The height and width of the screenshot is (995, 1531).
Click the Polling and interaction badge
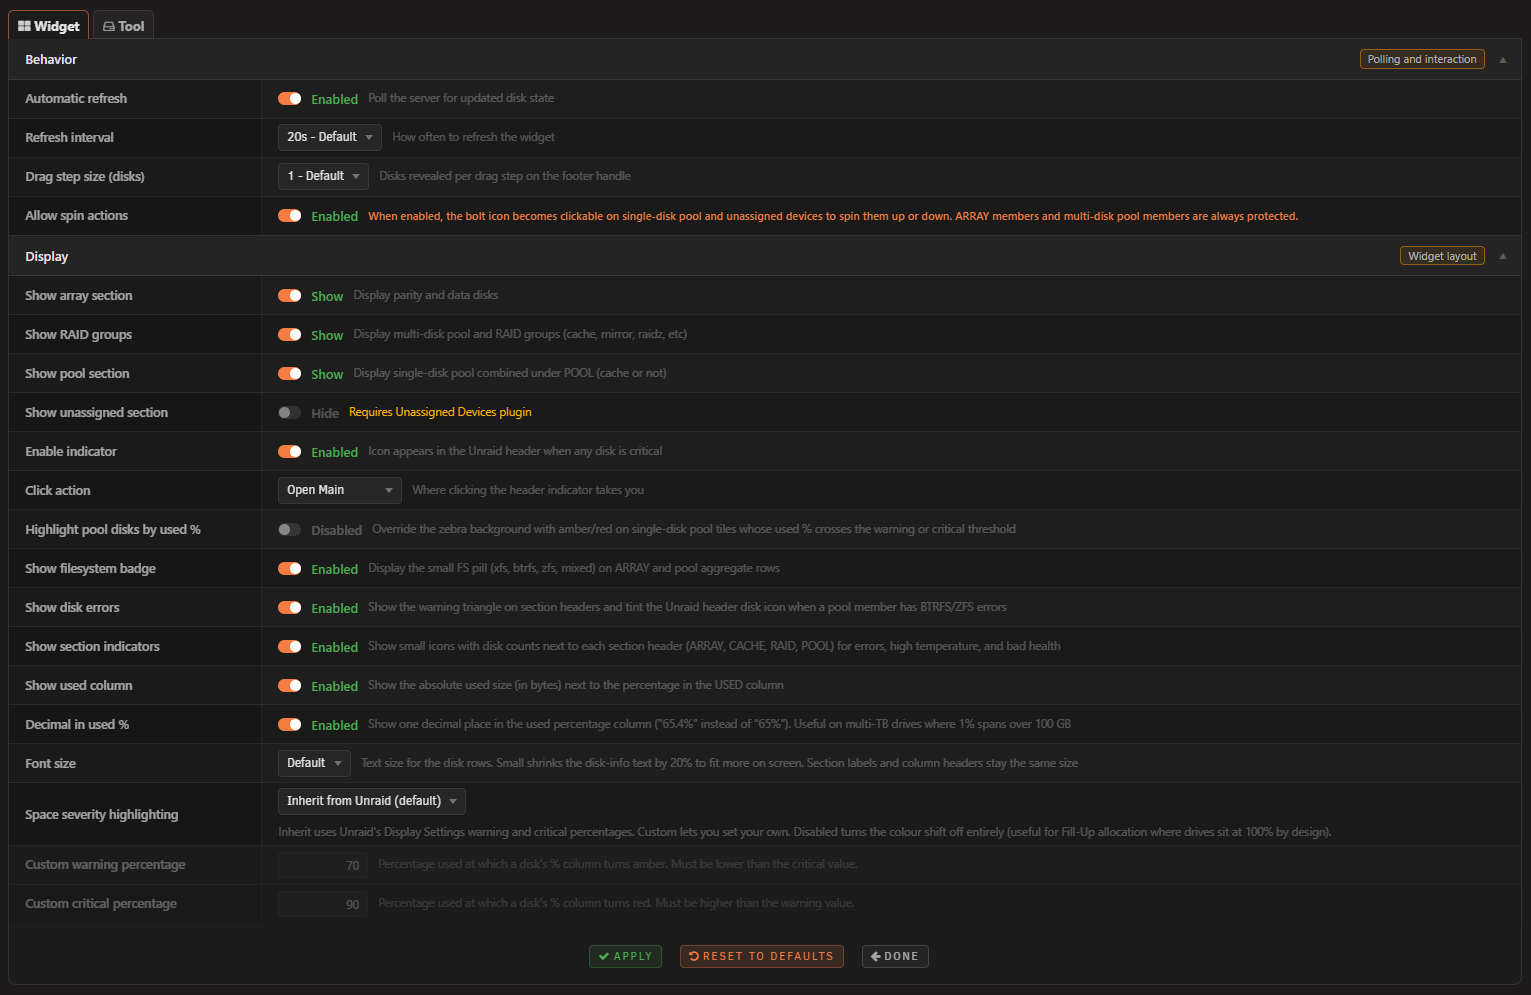pyautogui.click(x=1422, y=60)
